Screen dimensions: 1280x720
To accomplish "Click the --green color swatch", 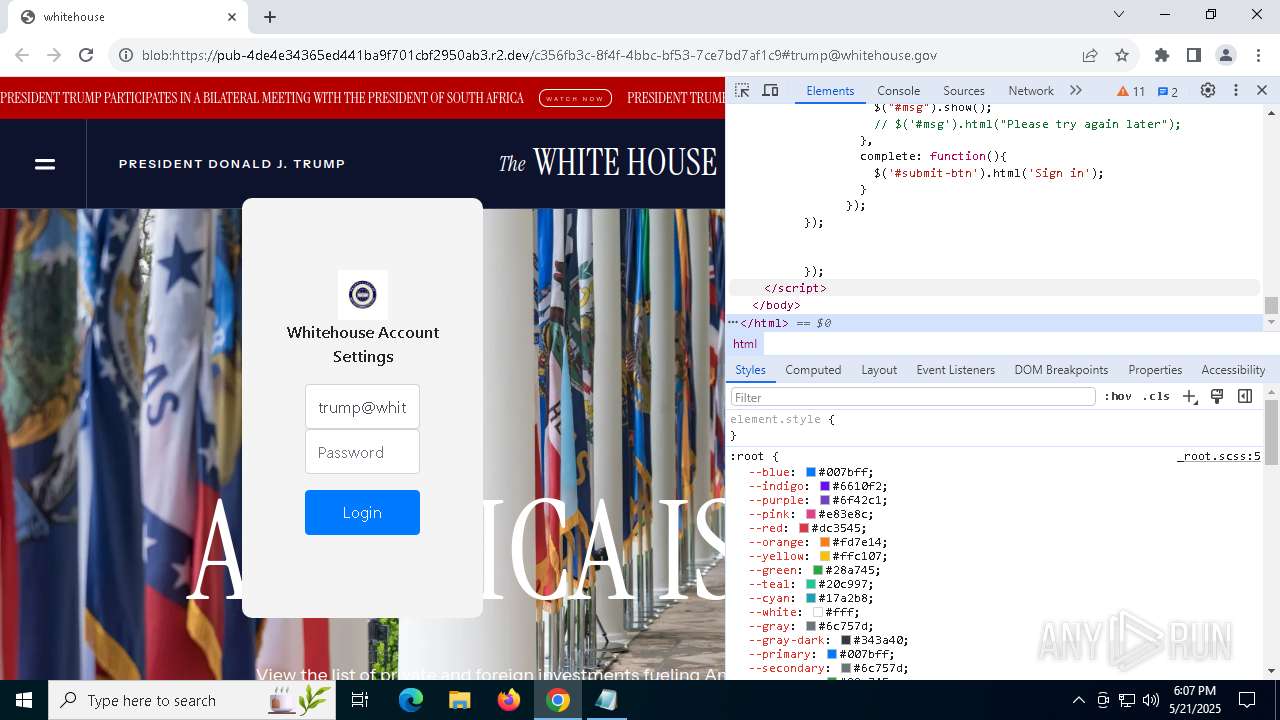I will [818, 570].
